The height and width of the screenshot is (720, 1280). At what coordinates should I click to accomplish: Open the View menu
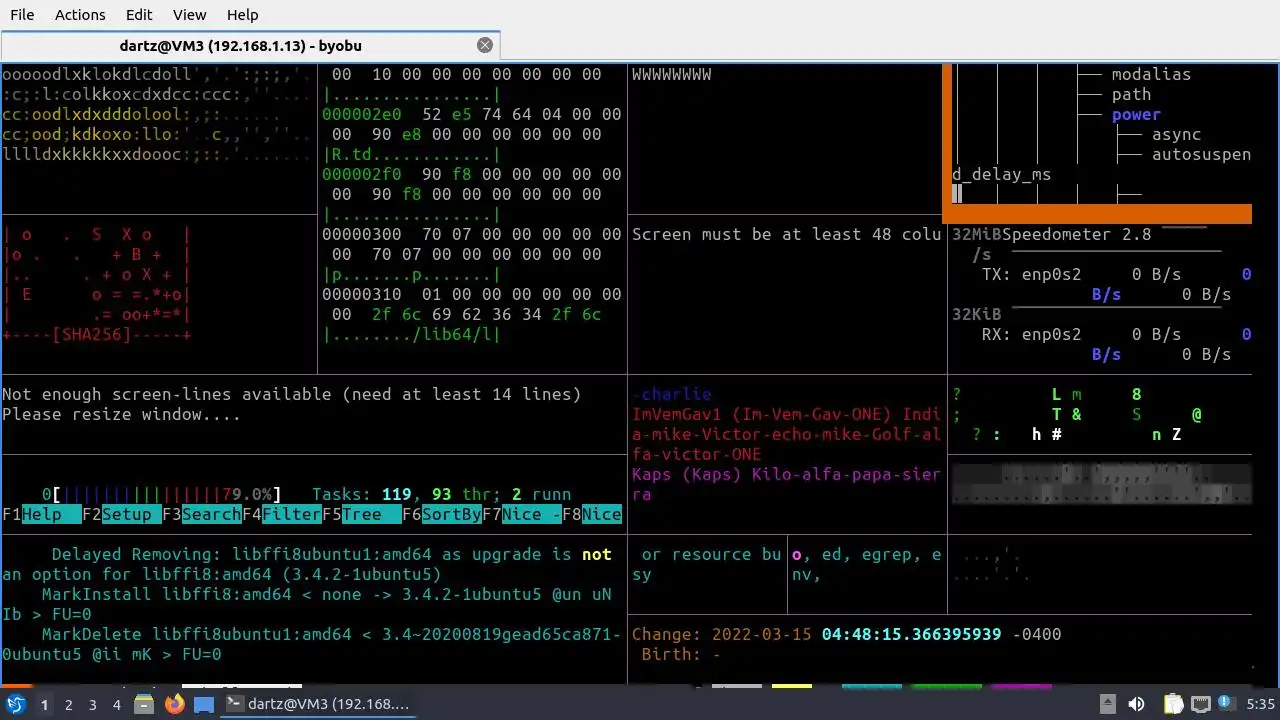click(x=189, y=15)
